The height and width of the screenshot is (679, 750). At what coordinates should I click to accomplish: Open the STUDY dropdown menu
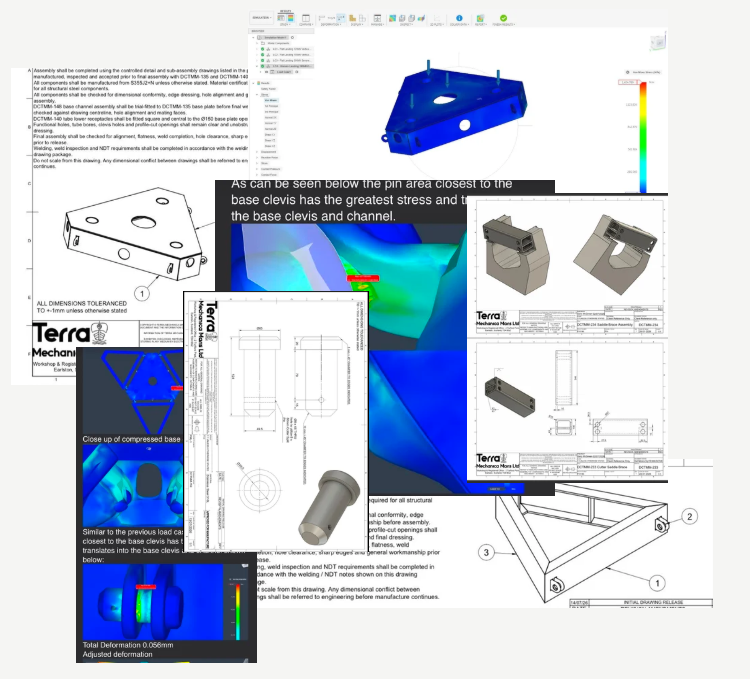pos(285,24)
